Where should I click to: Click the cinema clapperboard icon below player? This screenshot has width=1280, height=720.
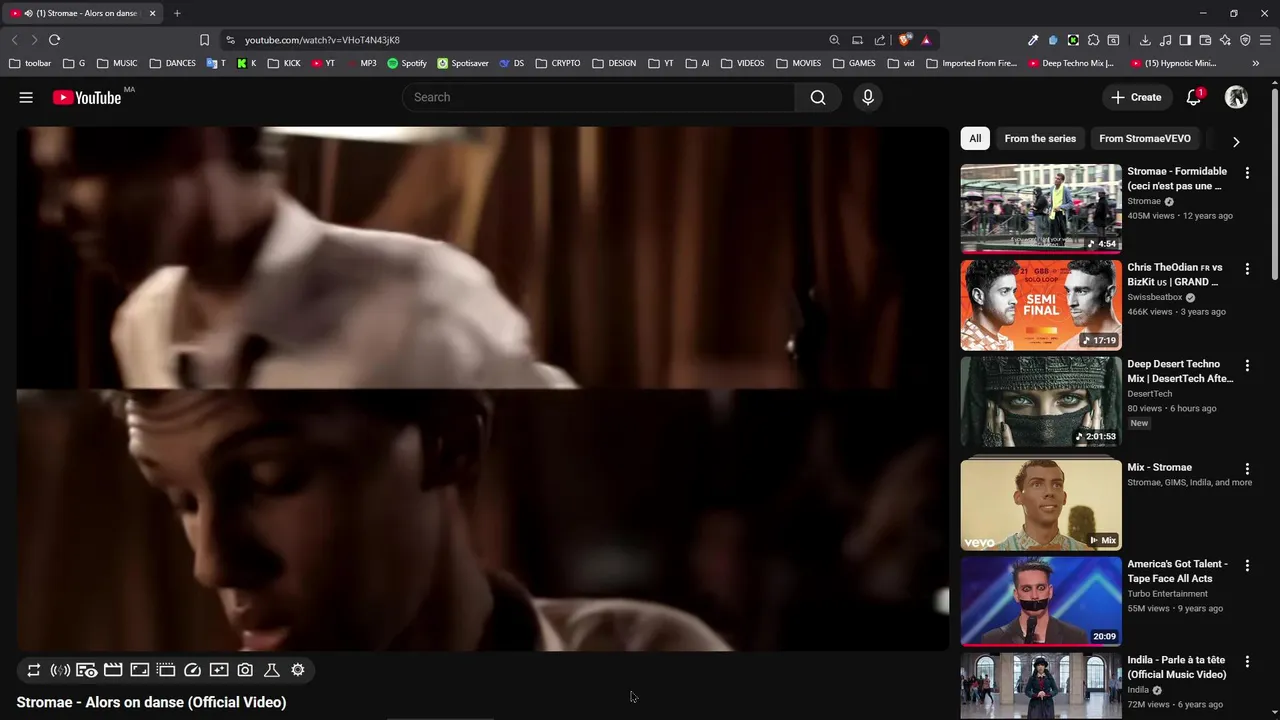(113, 670)
